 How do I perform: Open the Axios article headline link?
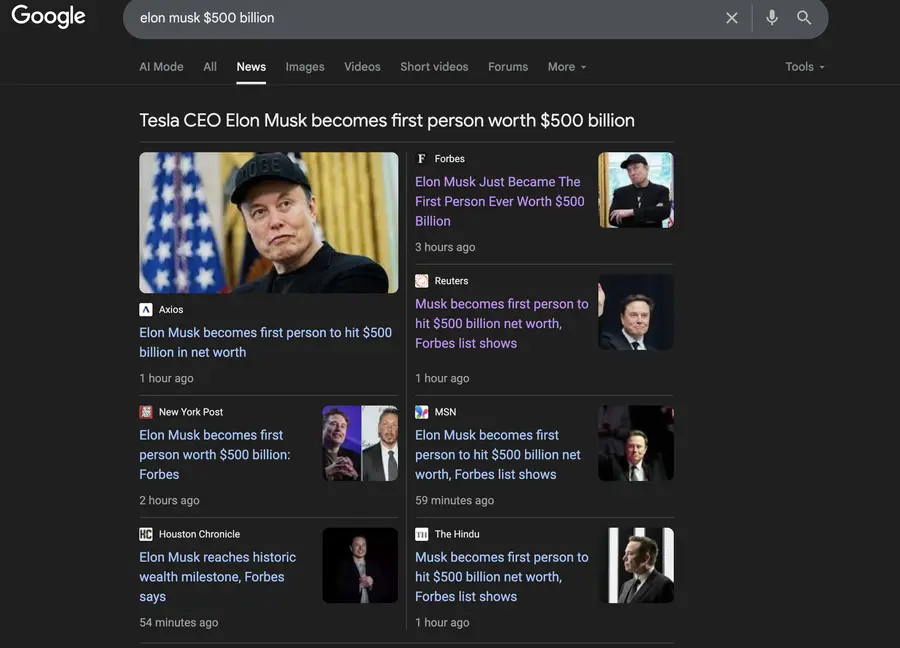[x=265, y=342]
